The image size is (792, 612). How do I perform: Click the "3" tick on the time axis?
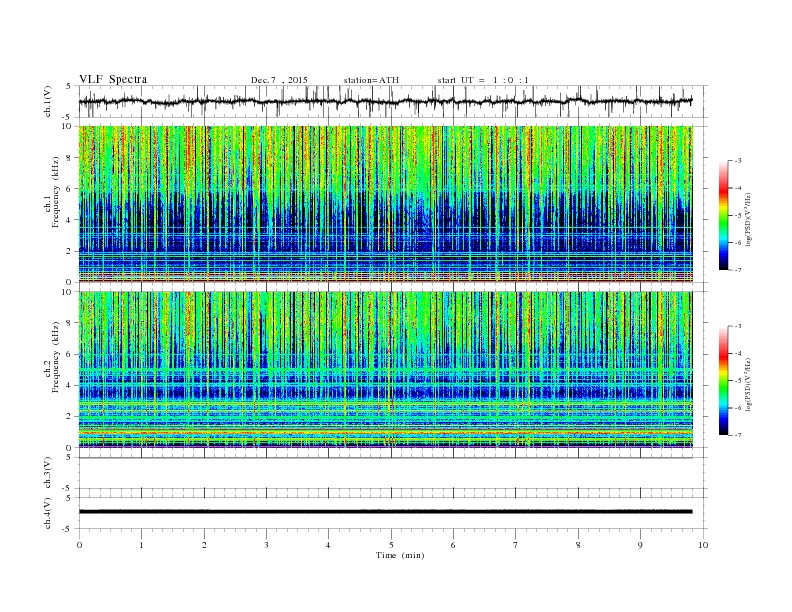266,545
